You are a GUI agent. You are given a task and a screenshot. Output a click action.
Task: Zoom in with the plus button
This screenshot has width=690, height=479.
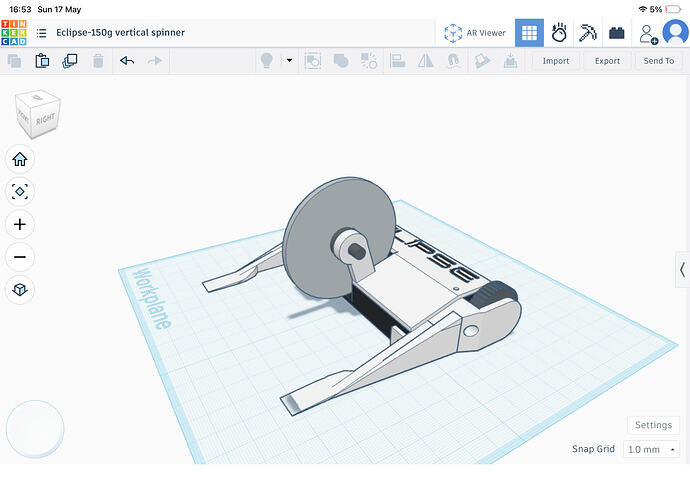tap(20, 224)
